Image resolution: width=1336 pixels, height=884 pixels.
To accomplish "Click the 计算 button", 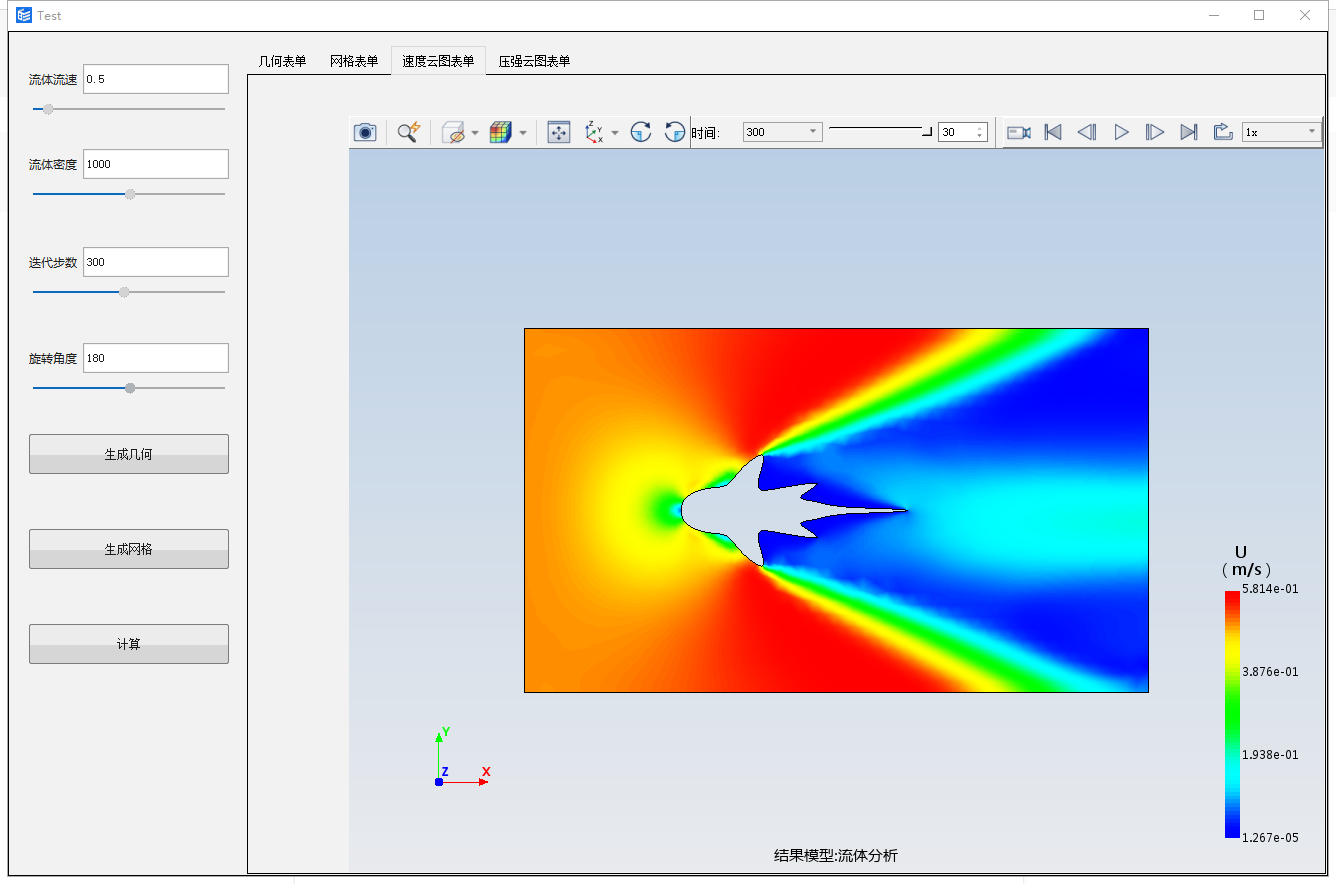I will click(129, 644).
